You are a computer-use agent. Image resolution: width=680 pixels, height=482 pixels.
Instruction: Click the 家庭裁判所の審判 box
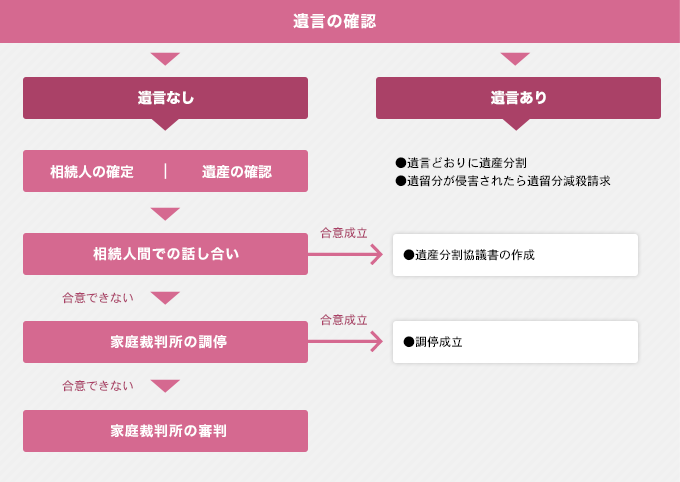165,431
